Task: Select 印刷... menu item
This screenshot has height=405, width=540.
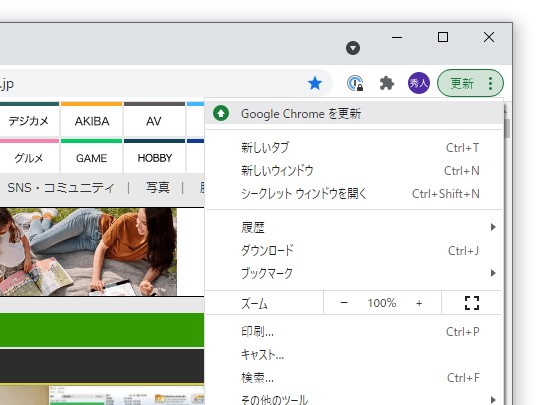Action: [x=353, y=332]
